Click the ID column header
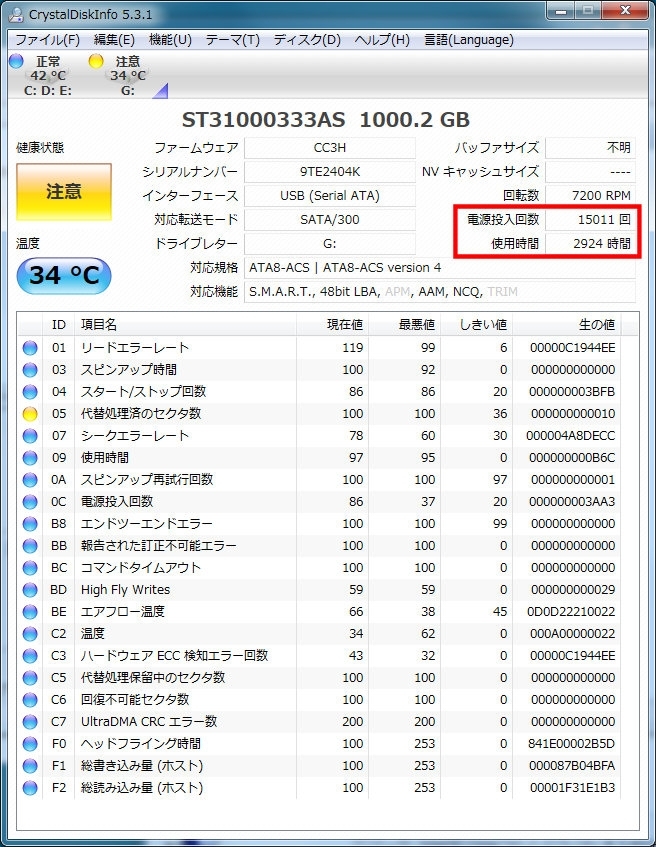The image size is (656, 847). (58, 325)
